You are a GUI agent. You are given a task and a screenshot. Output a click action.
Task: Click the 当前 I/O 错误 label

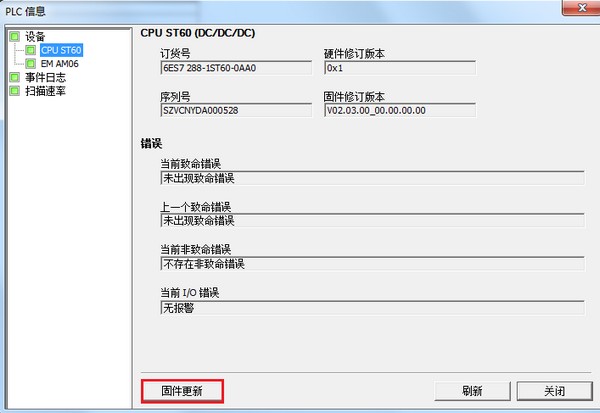coord(189,293)
